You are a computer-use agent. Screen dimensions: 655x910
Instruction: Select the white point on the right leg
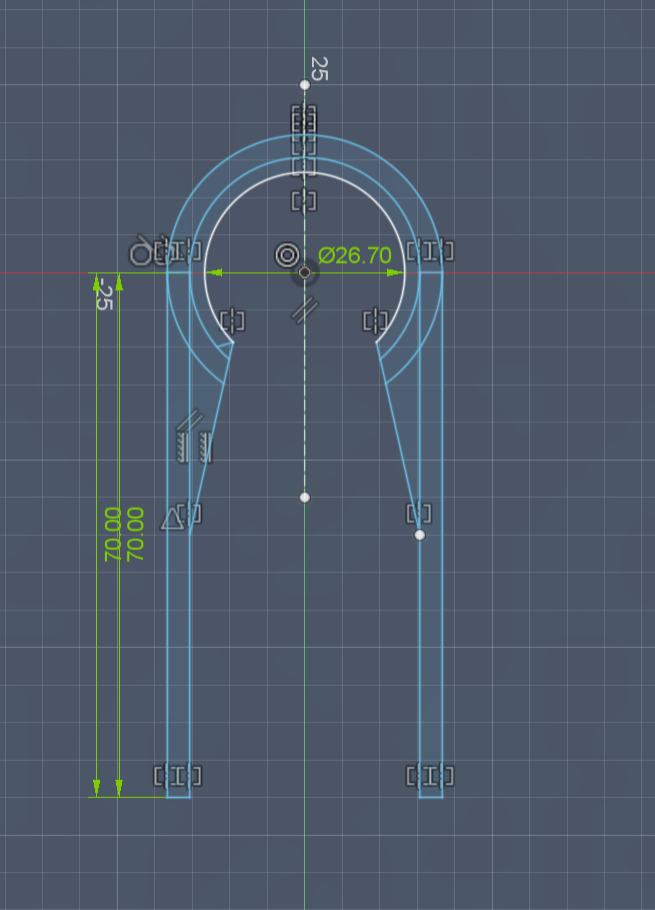point(419,535)
